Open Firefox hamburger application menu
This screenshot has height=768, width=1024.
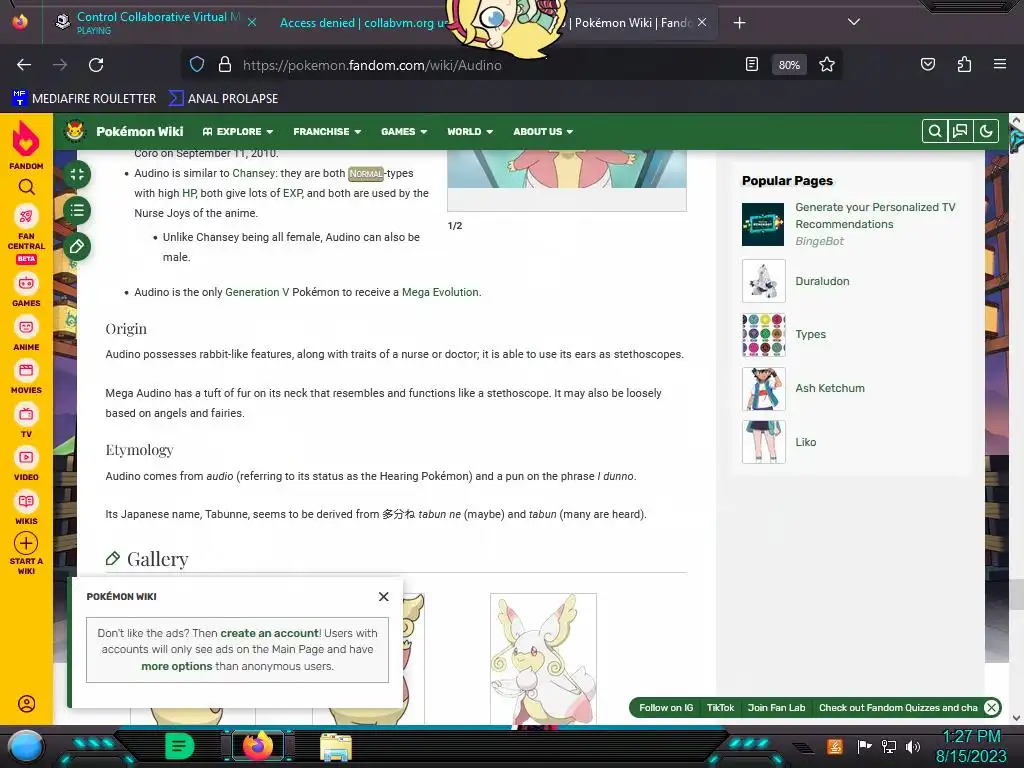(999, 64)
